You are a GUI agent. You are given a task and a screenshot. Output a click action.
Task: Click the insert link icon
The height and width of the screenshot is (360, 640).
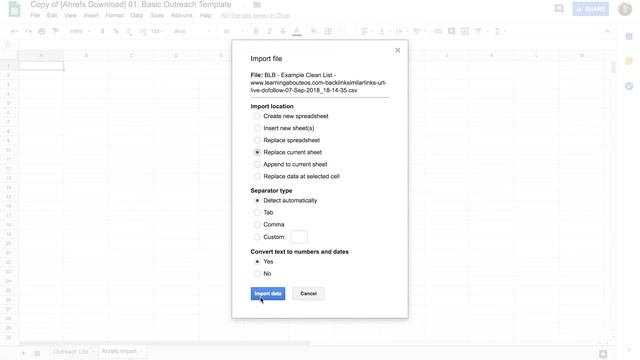coord(438,31)
